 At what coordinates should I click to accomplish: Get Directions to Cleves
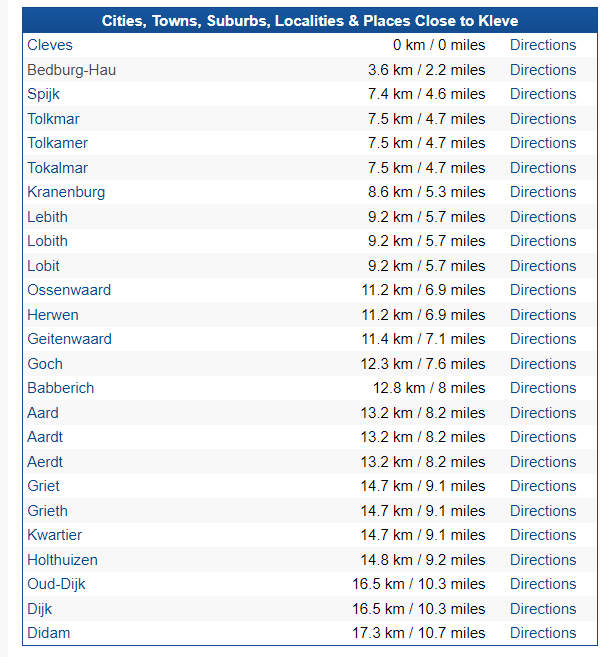pyautogui.click(x=542, y=45)
